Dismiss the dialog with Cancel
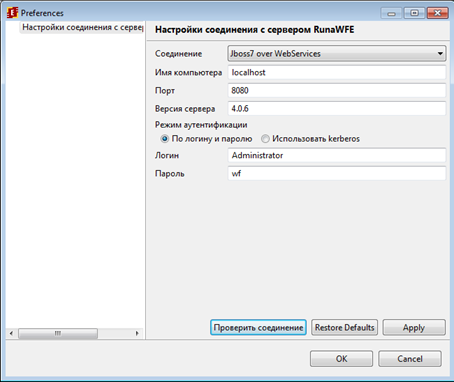Screen dimensions: 454x382 pyautogui.click(x=410, y=359)
